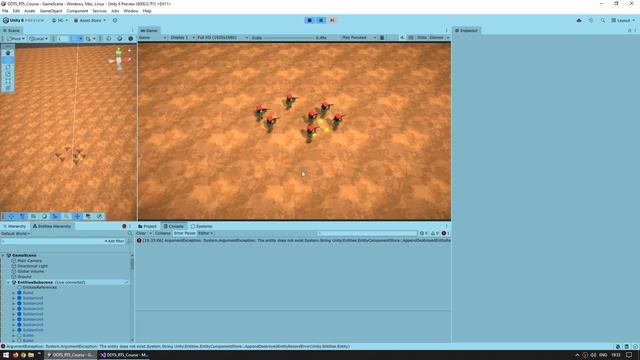Select the Inspector tab
The height and width of the screenshot is (360, 640).
pos(467,31)
